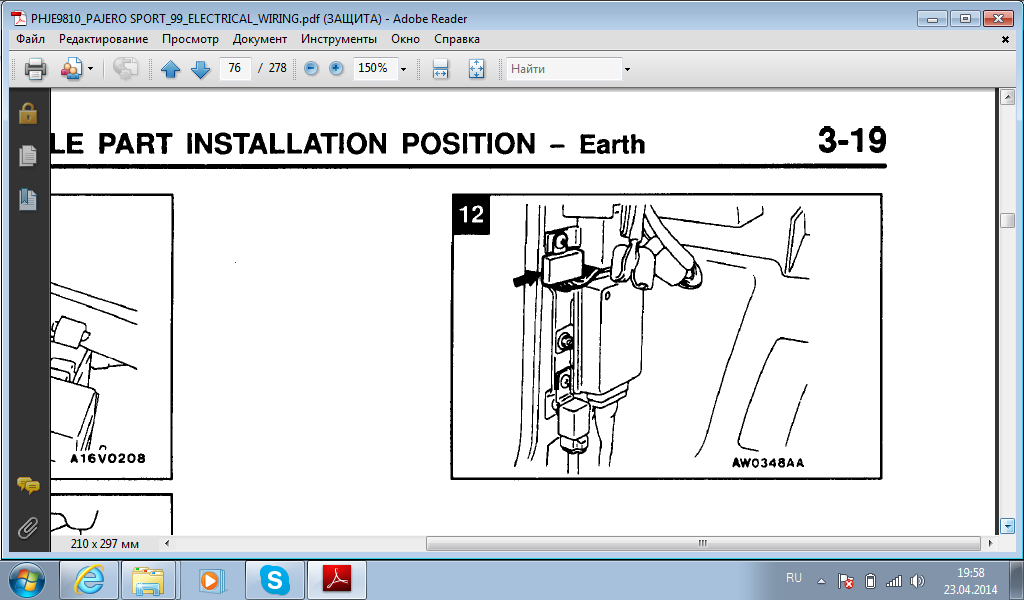Go to previous page with up arrow
The image size is (1024, 600).
click(170, 69)
